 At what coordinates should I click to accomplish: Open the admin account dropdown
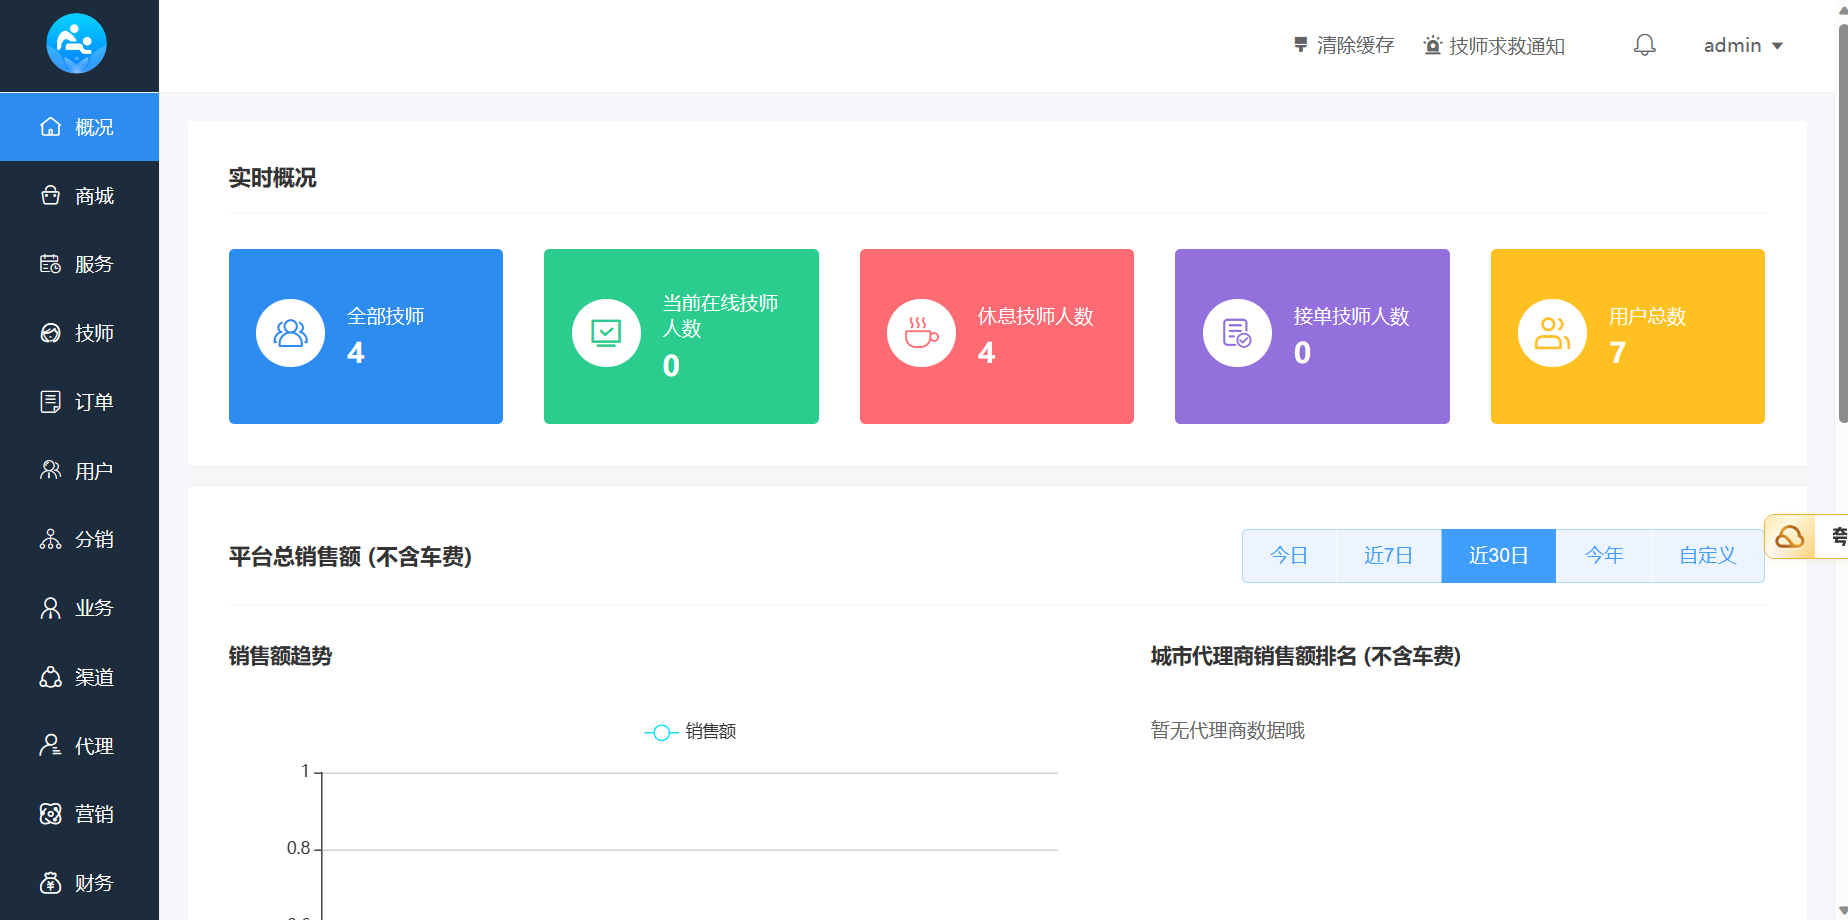coord(1742,46)
